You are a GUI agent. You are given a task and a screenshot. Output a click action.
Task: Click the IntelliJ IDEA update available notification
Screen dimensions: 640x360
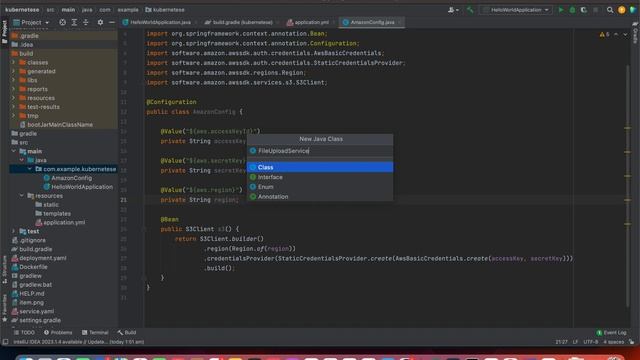(79, 342)
